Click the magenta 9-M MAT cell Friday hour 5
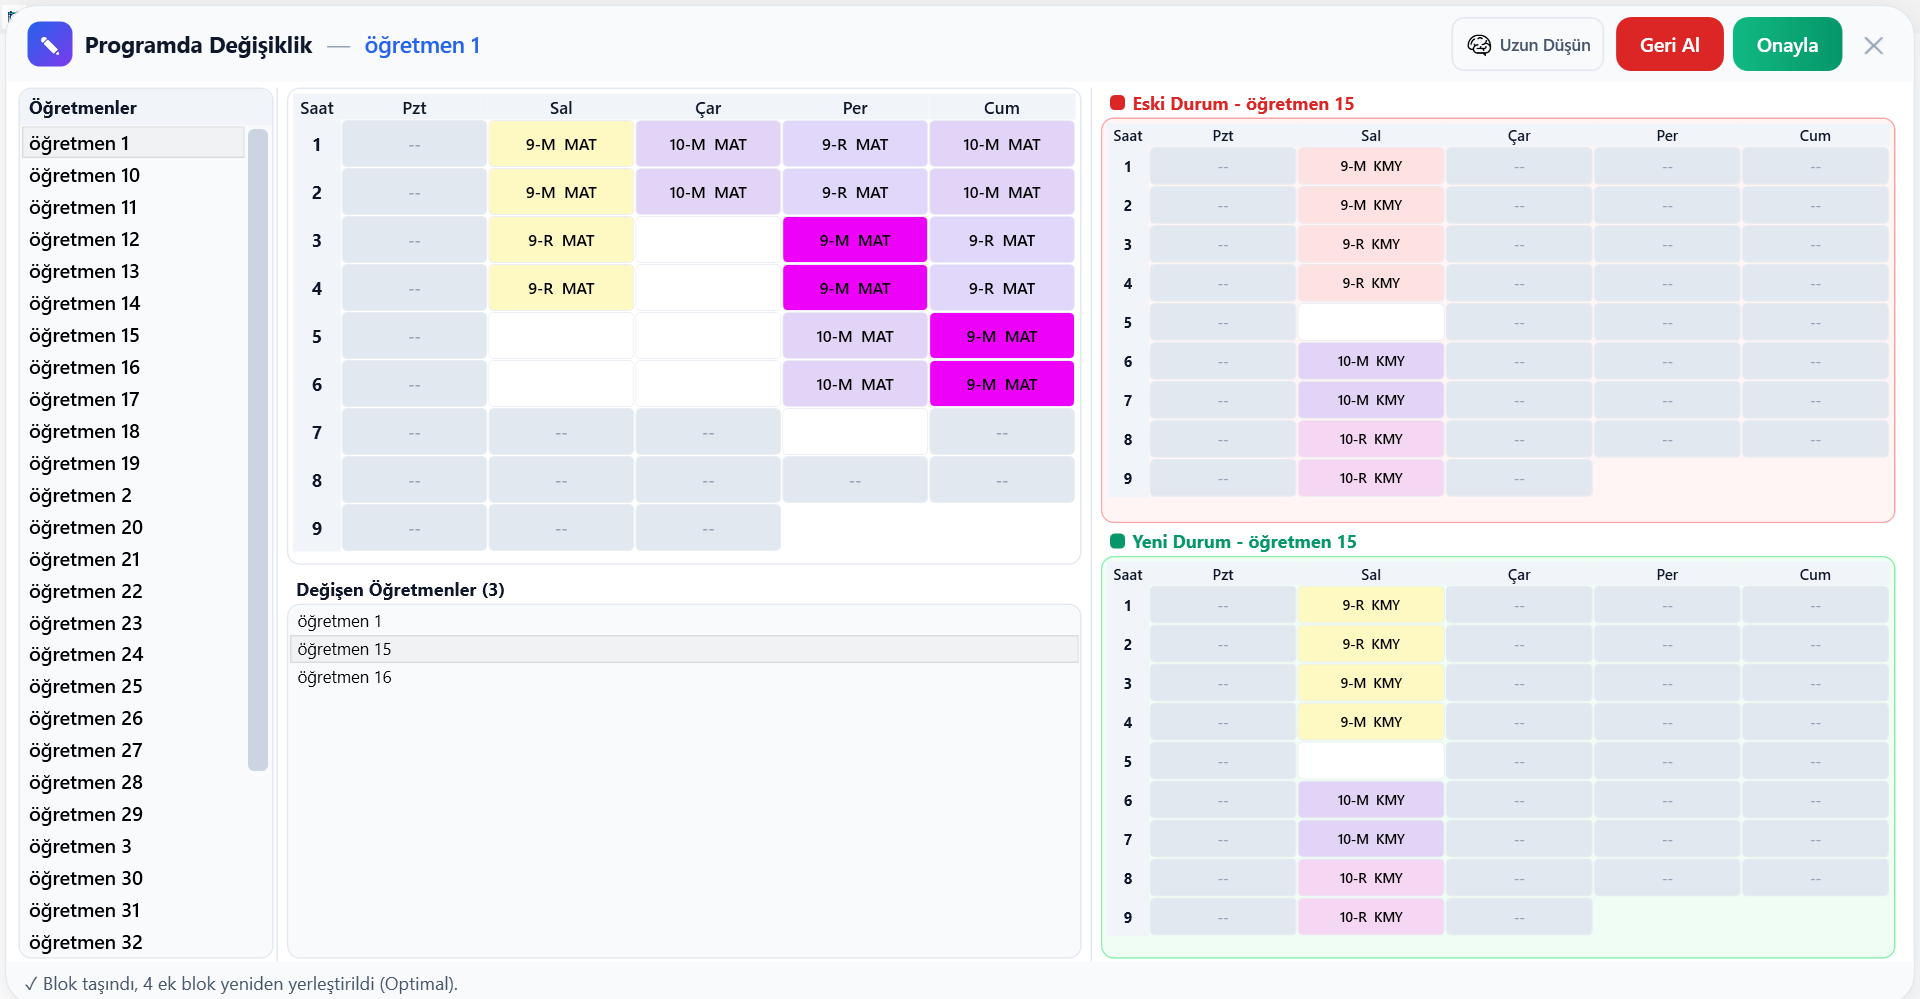1920x999 pixels. pos(1001,336)
